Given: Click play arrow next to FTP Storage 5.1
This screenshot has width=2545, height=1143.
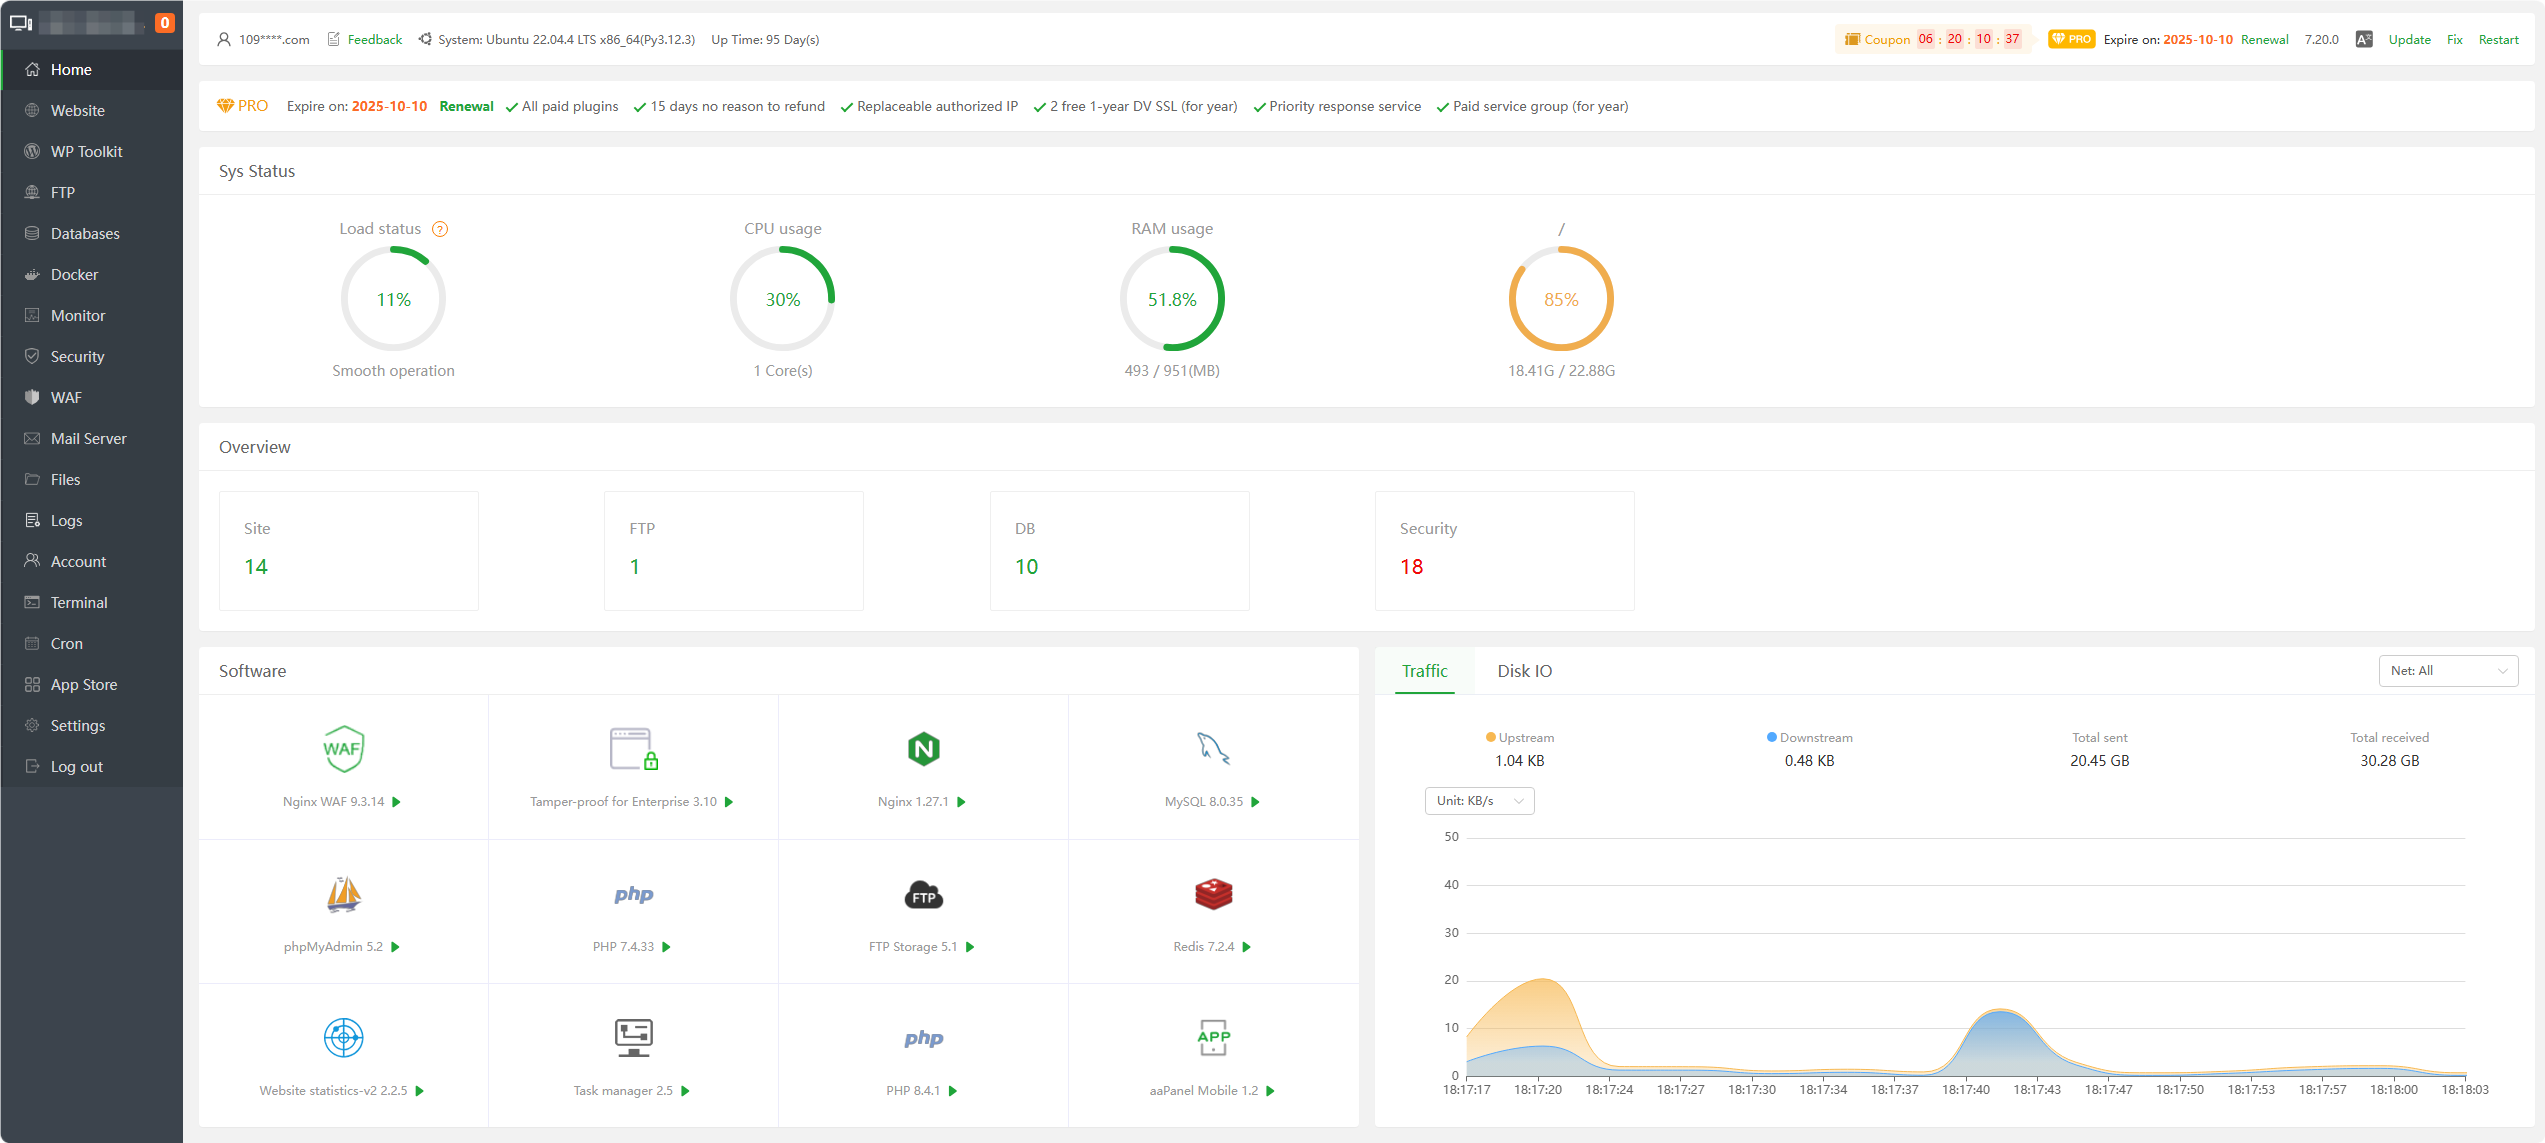Looking at the screenshot, I should (969, 947).
